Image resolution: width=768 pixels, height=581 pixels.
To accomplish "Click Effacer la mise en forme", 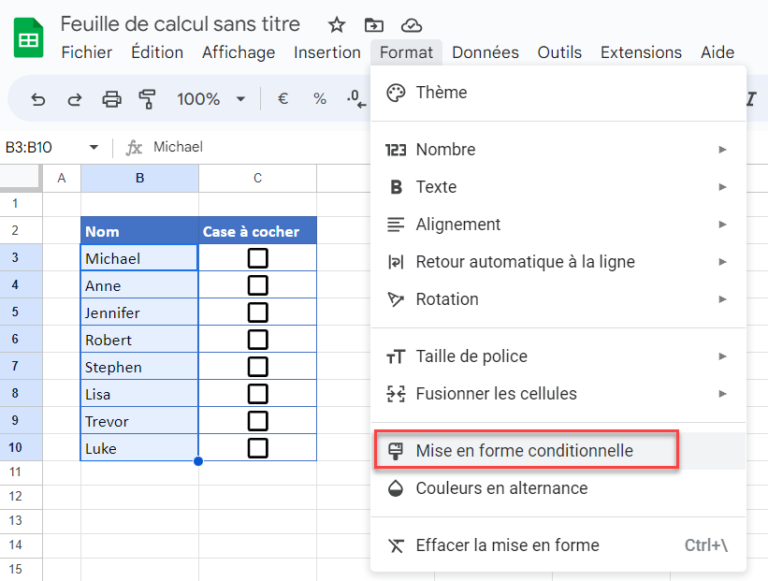I will 507,545.
